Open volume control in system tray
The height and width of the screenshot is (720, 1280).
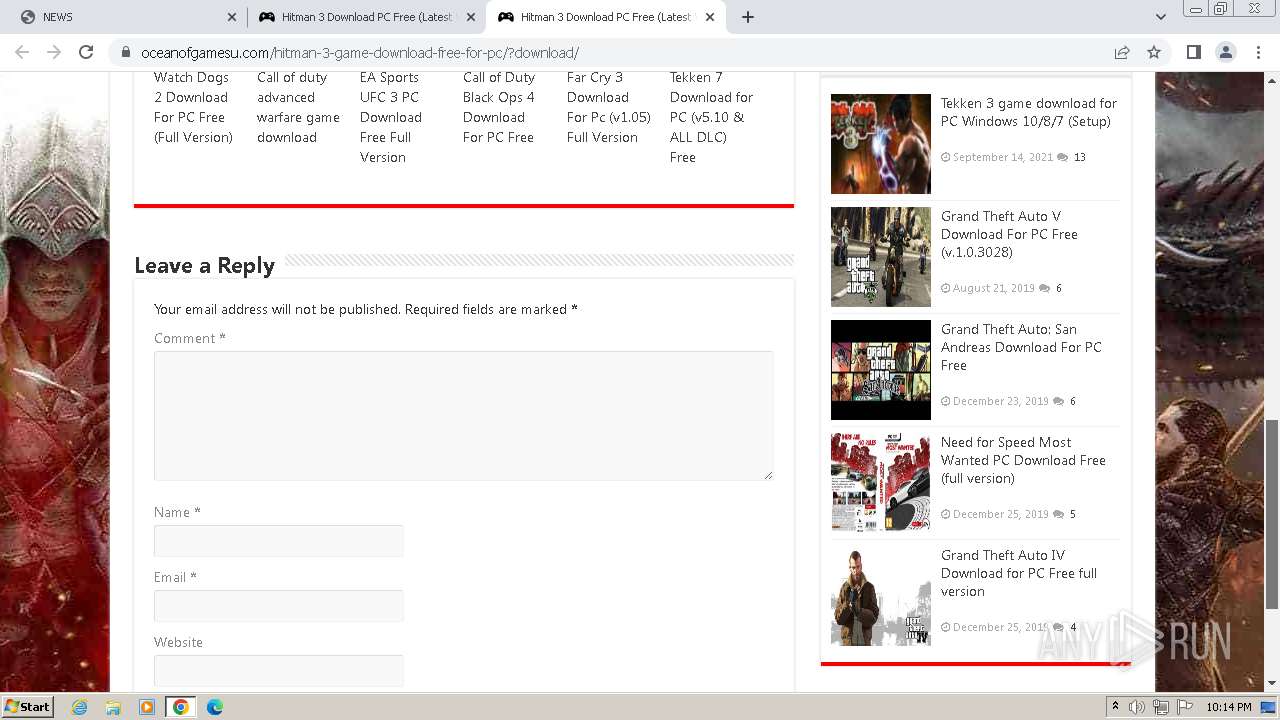click(x=1137, y=707)
